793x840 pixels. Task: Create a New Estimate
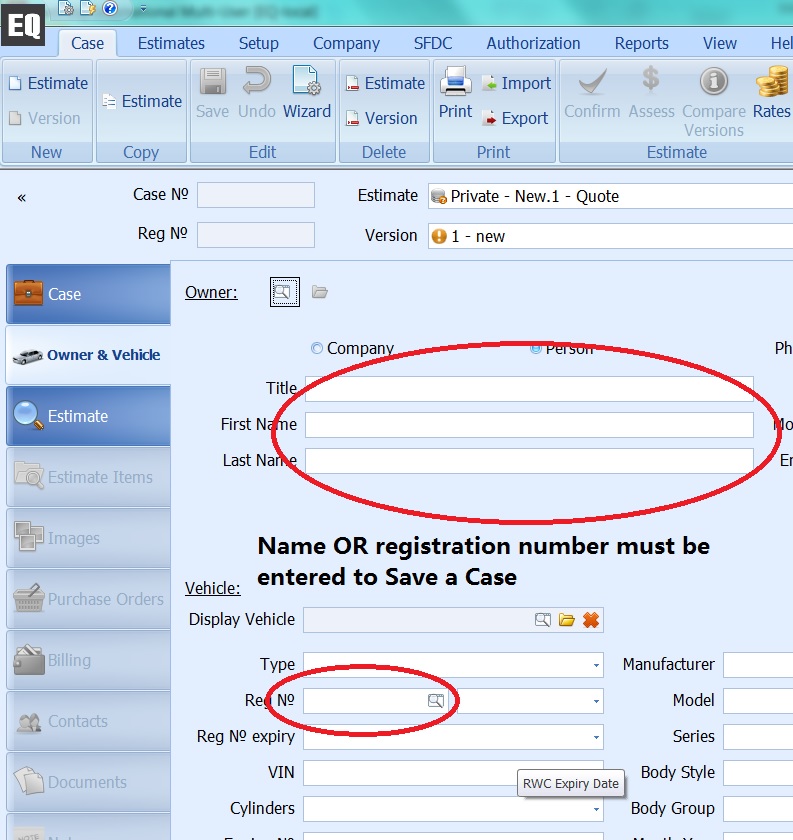pyautogui.click(x=48, y=83)
